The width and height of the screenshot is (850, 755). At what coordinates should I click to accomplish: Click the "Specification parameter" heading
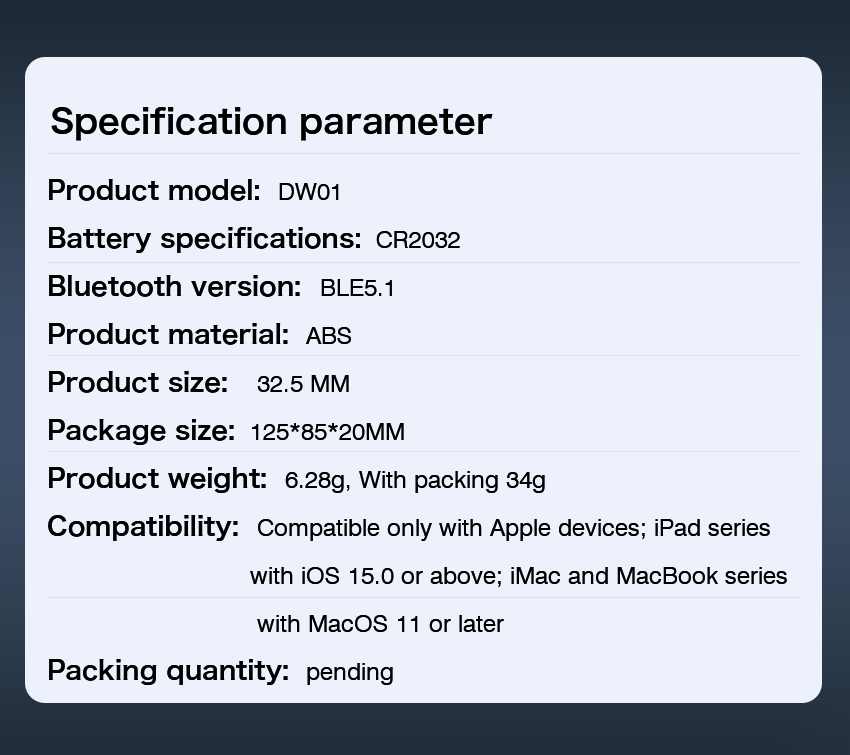[x=271, y=122]
